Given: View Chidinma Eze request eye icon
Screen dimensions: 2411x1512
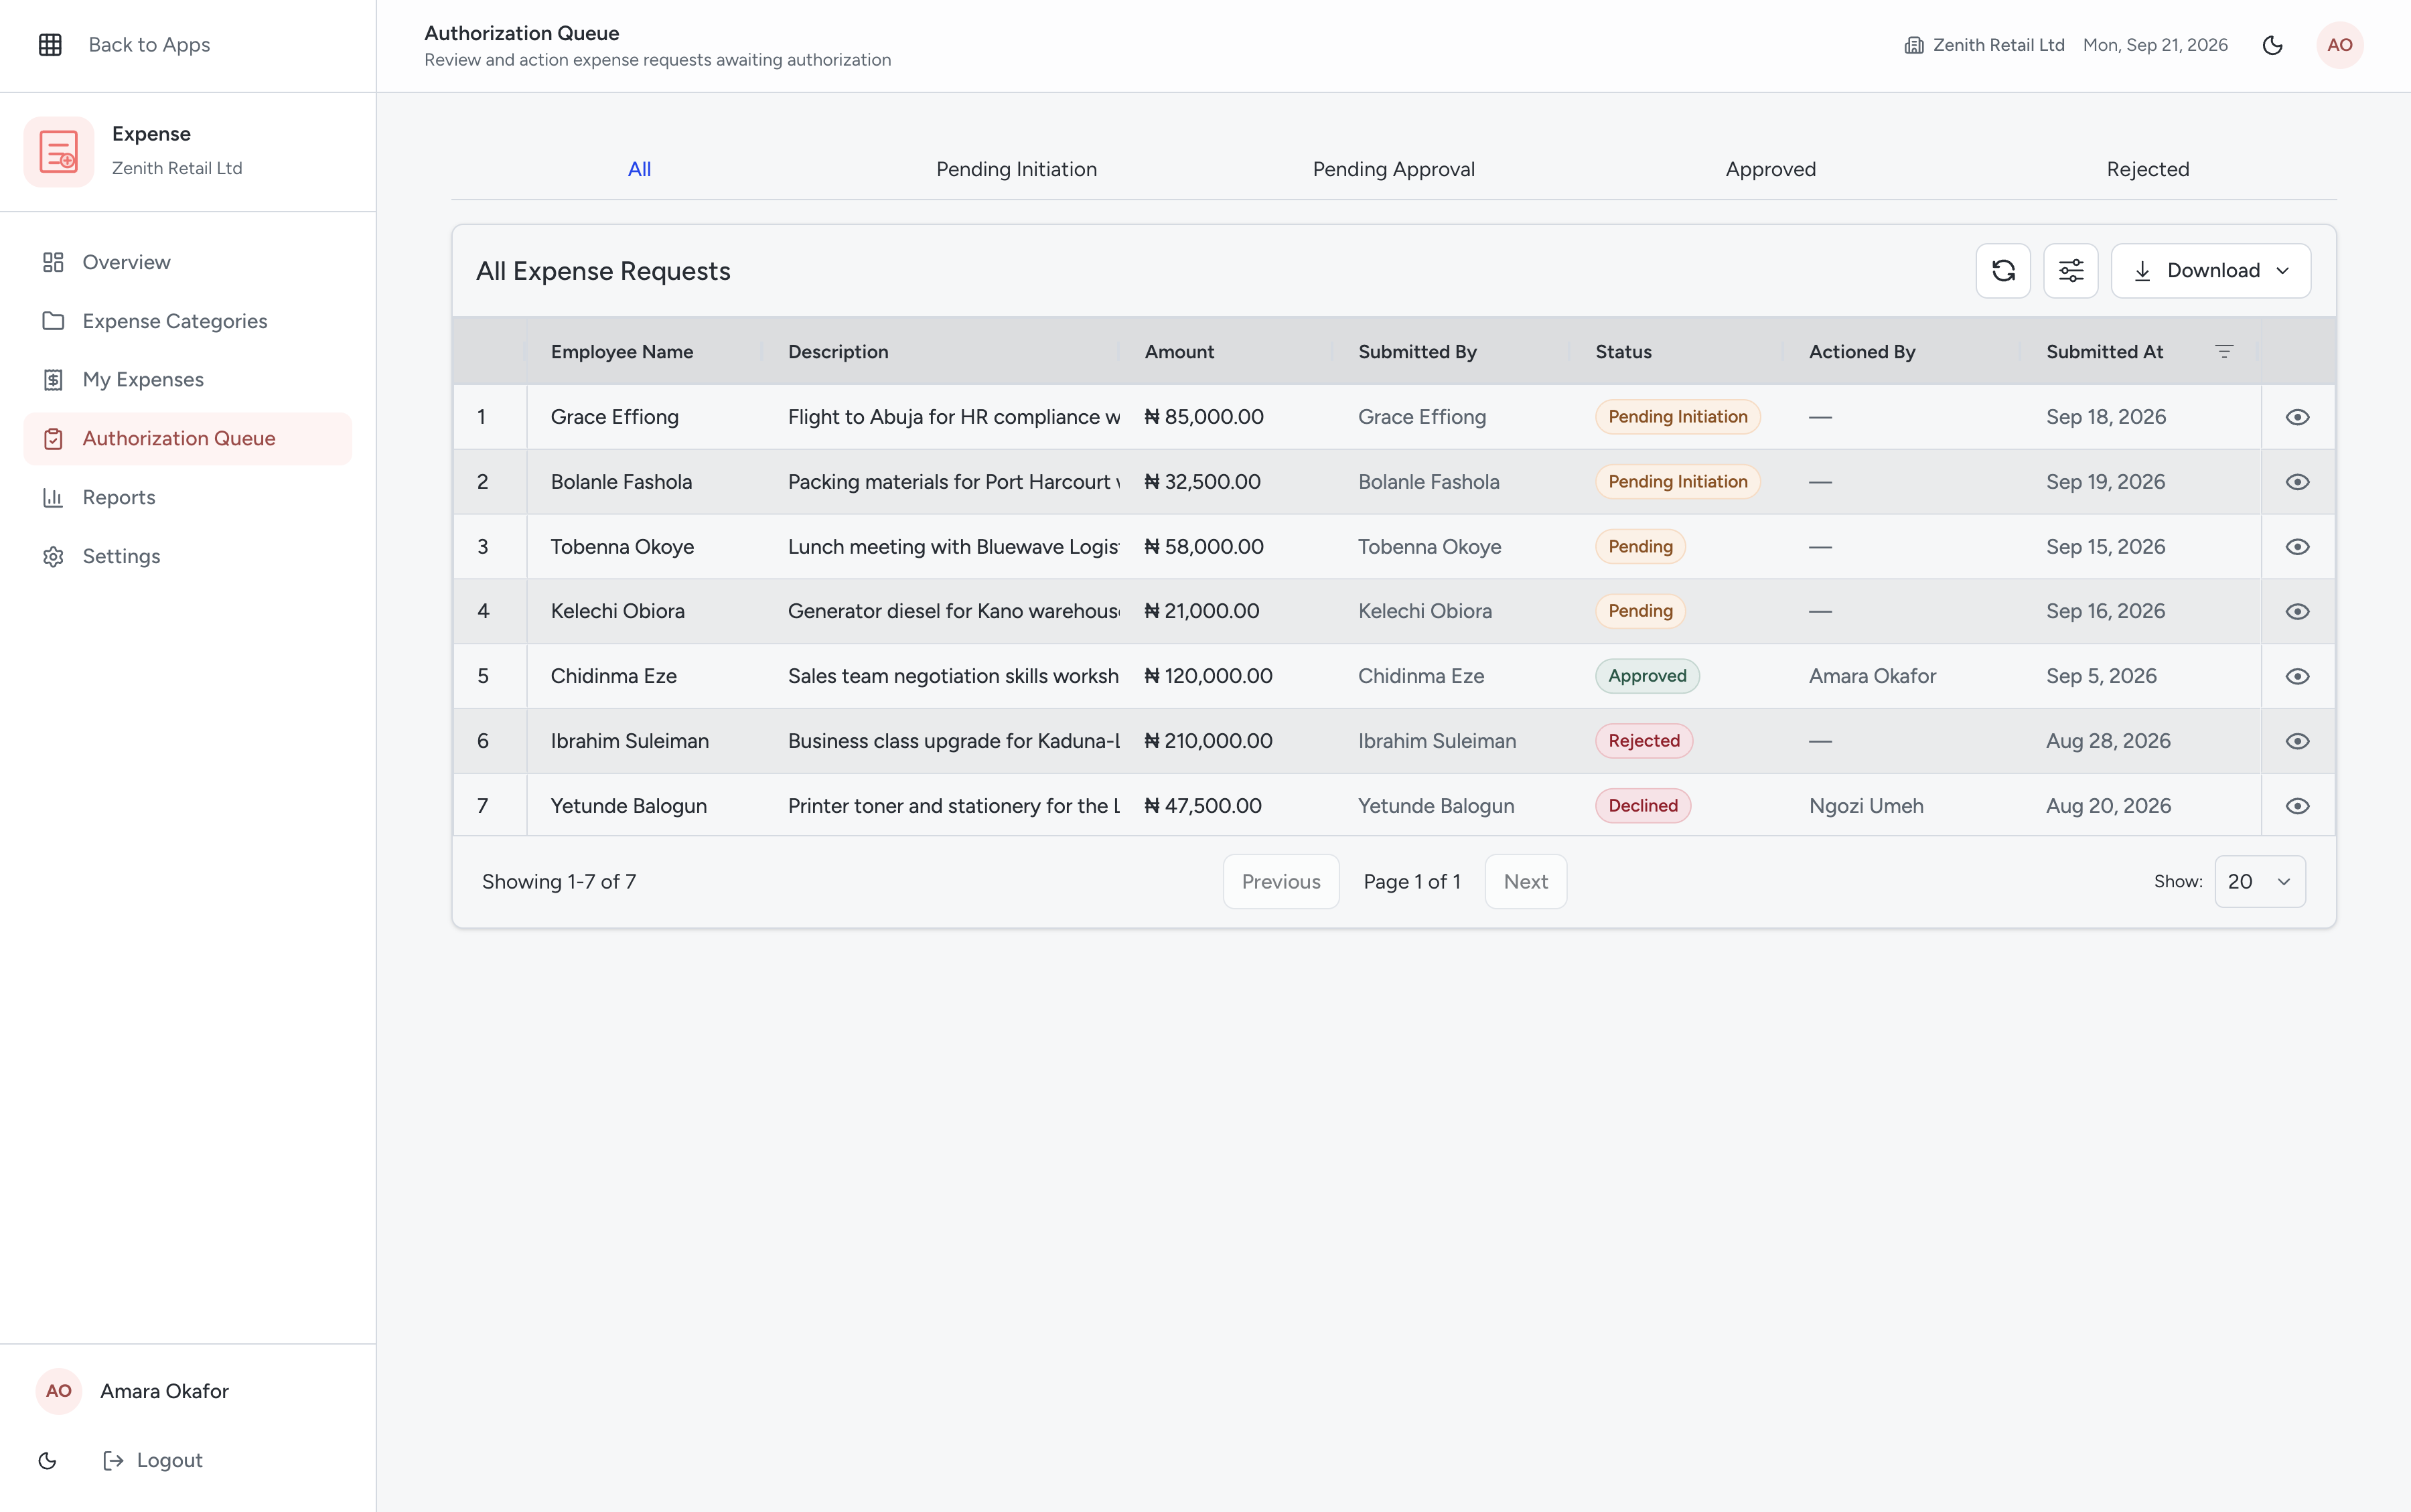Looking at the screenshot, I should [2298, 676].
